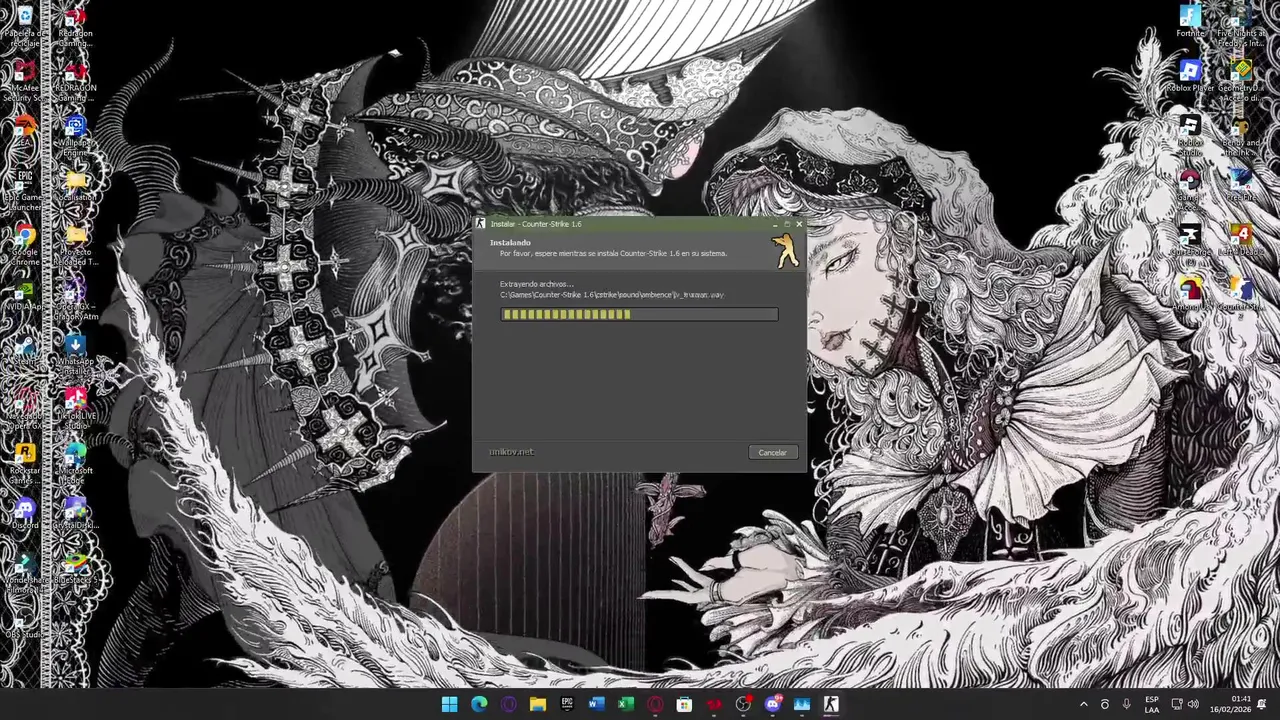Open the Google Chrome desktop icon
1280x720 pixels.
coord(24,245)
